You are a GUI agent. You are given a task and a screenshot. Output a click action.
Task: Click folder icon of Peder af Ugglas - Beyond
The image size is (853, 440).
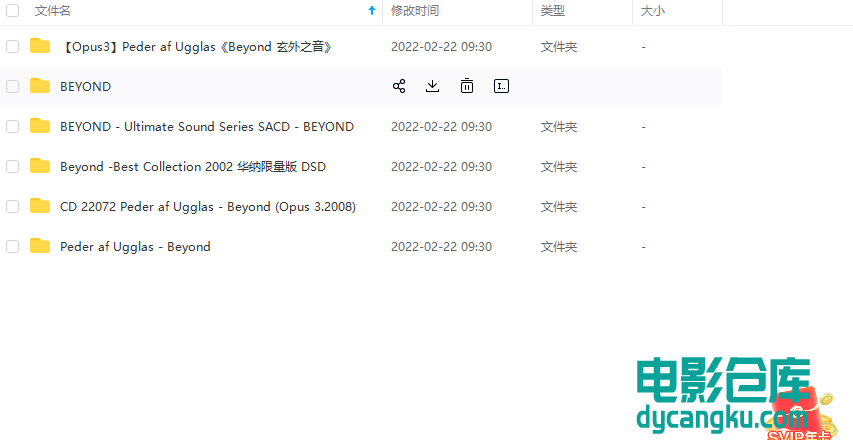(x=40, y=246)
